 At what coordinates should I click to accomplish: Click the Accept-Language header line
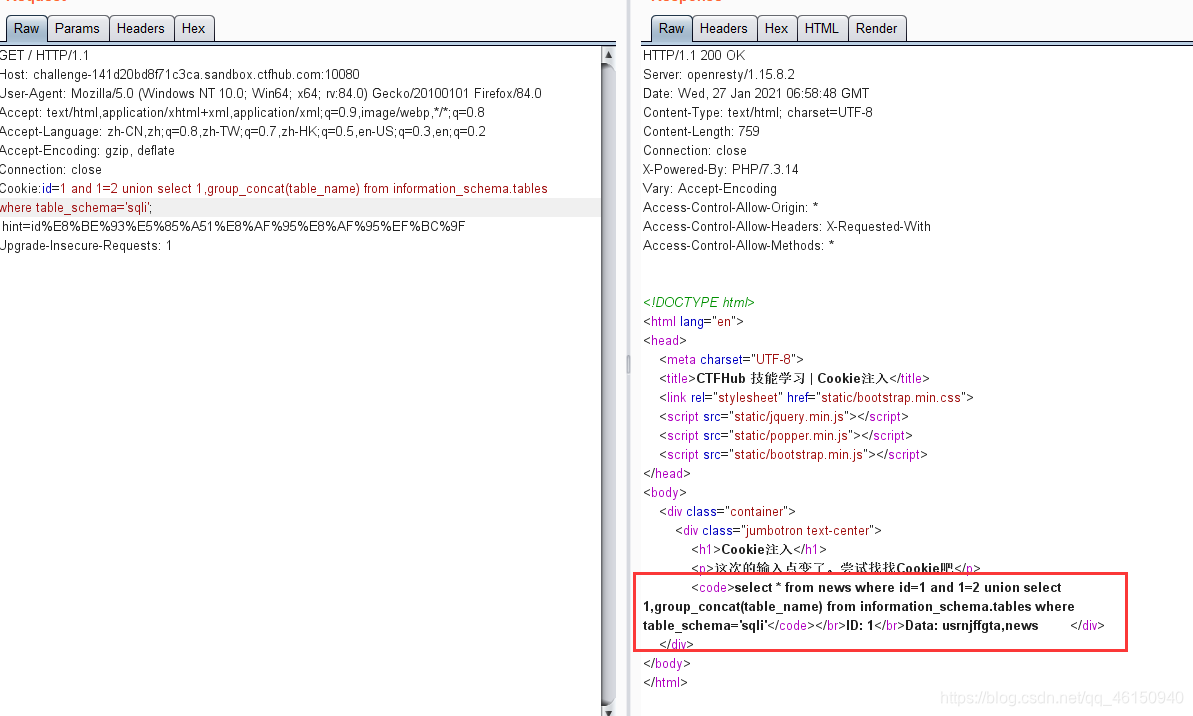coord(243,132)
